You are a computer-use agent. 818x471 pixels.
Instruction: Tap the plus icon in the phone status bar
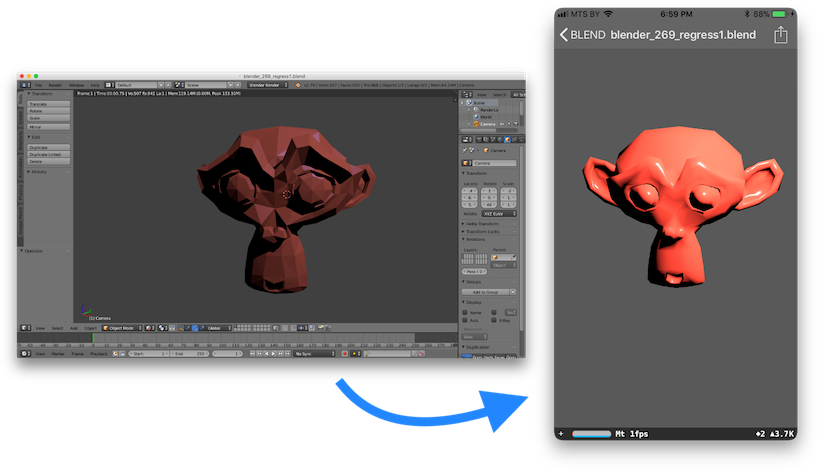pyautogui.click(x=561, y=433)
